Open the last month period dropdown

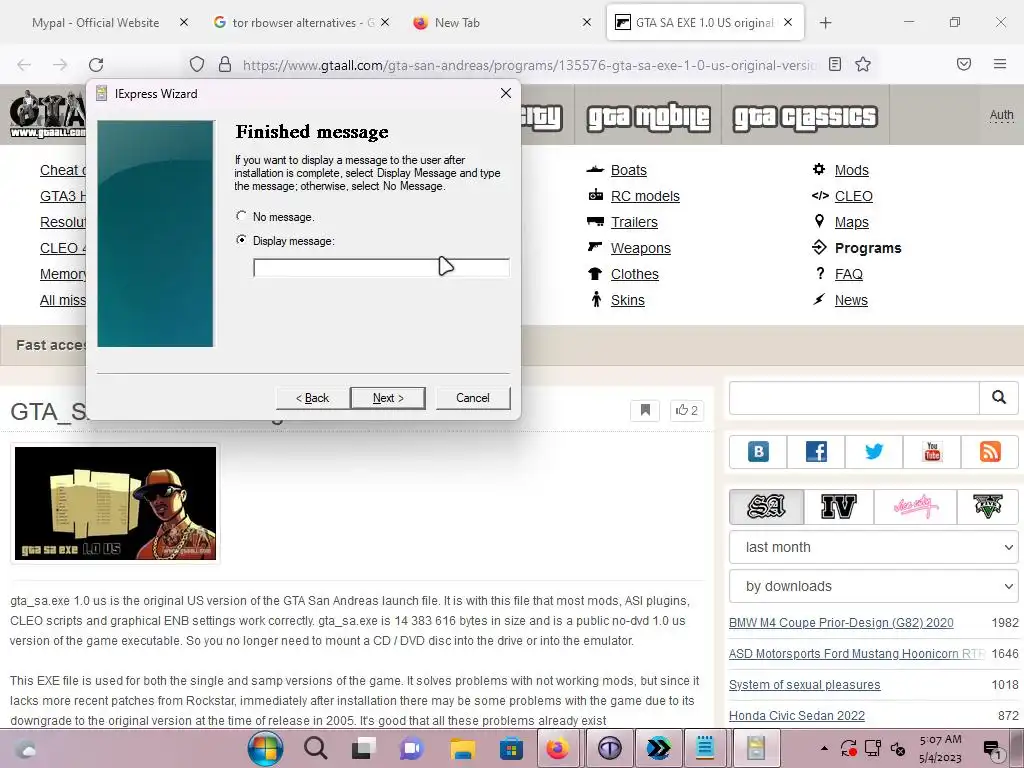873,547
